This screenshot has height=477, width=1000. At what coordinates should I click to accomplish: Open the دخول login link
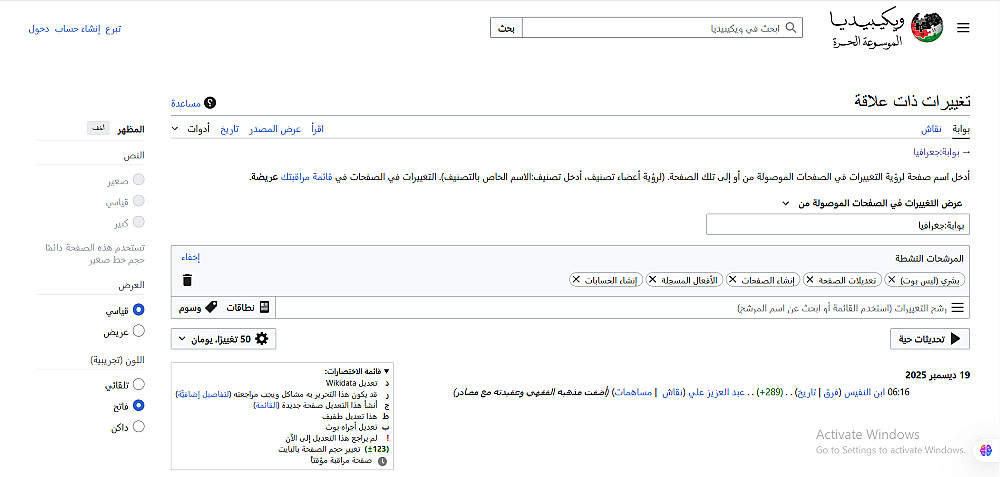[39, 29]
